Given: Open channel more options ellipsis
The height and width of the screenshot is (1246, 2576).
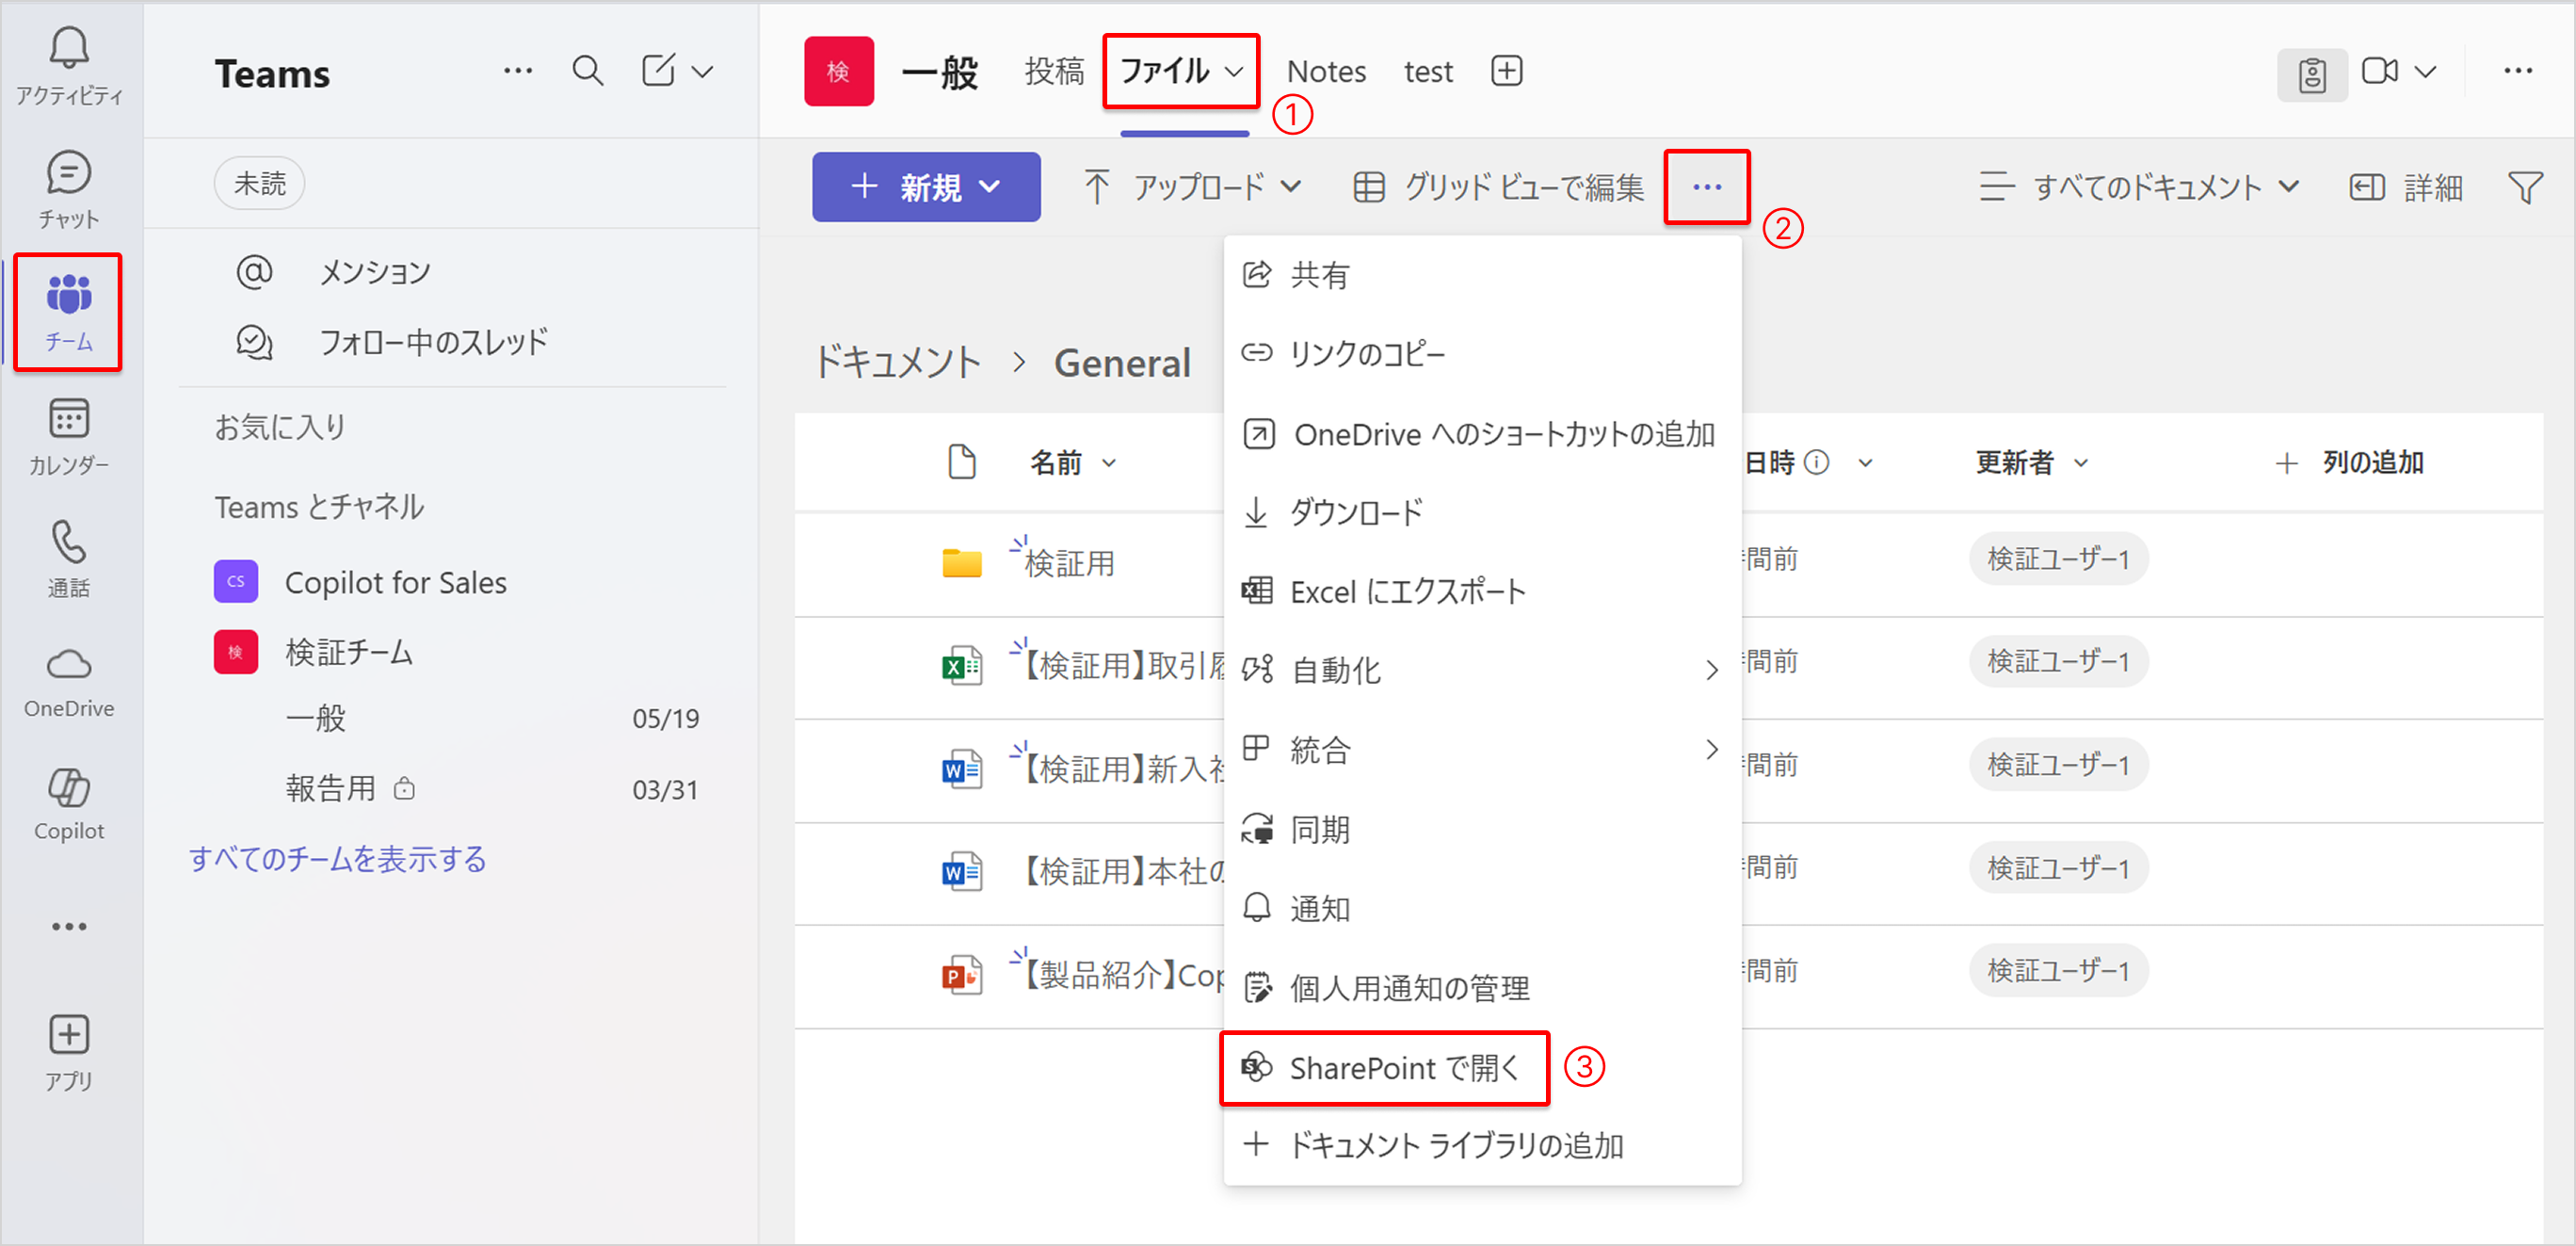Looking at the screenshot, I should tap(2517, 71).
